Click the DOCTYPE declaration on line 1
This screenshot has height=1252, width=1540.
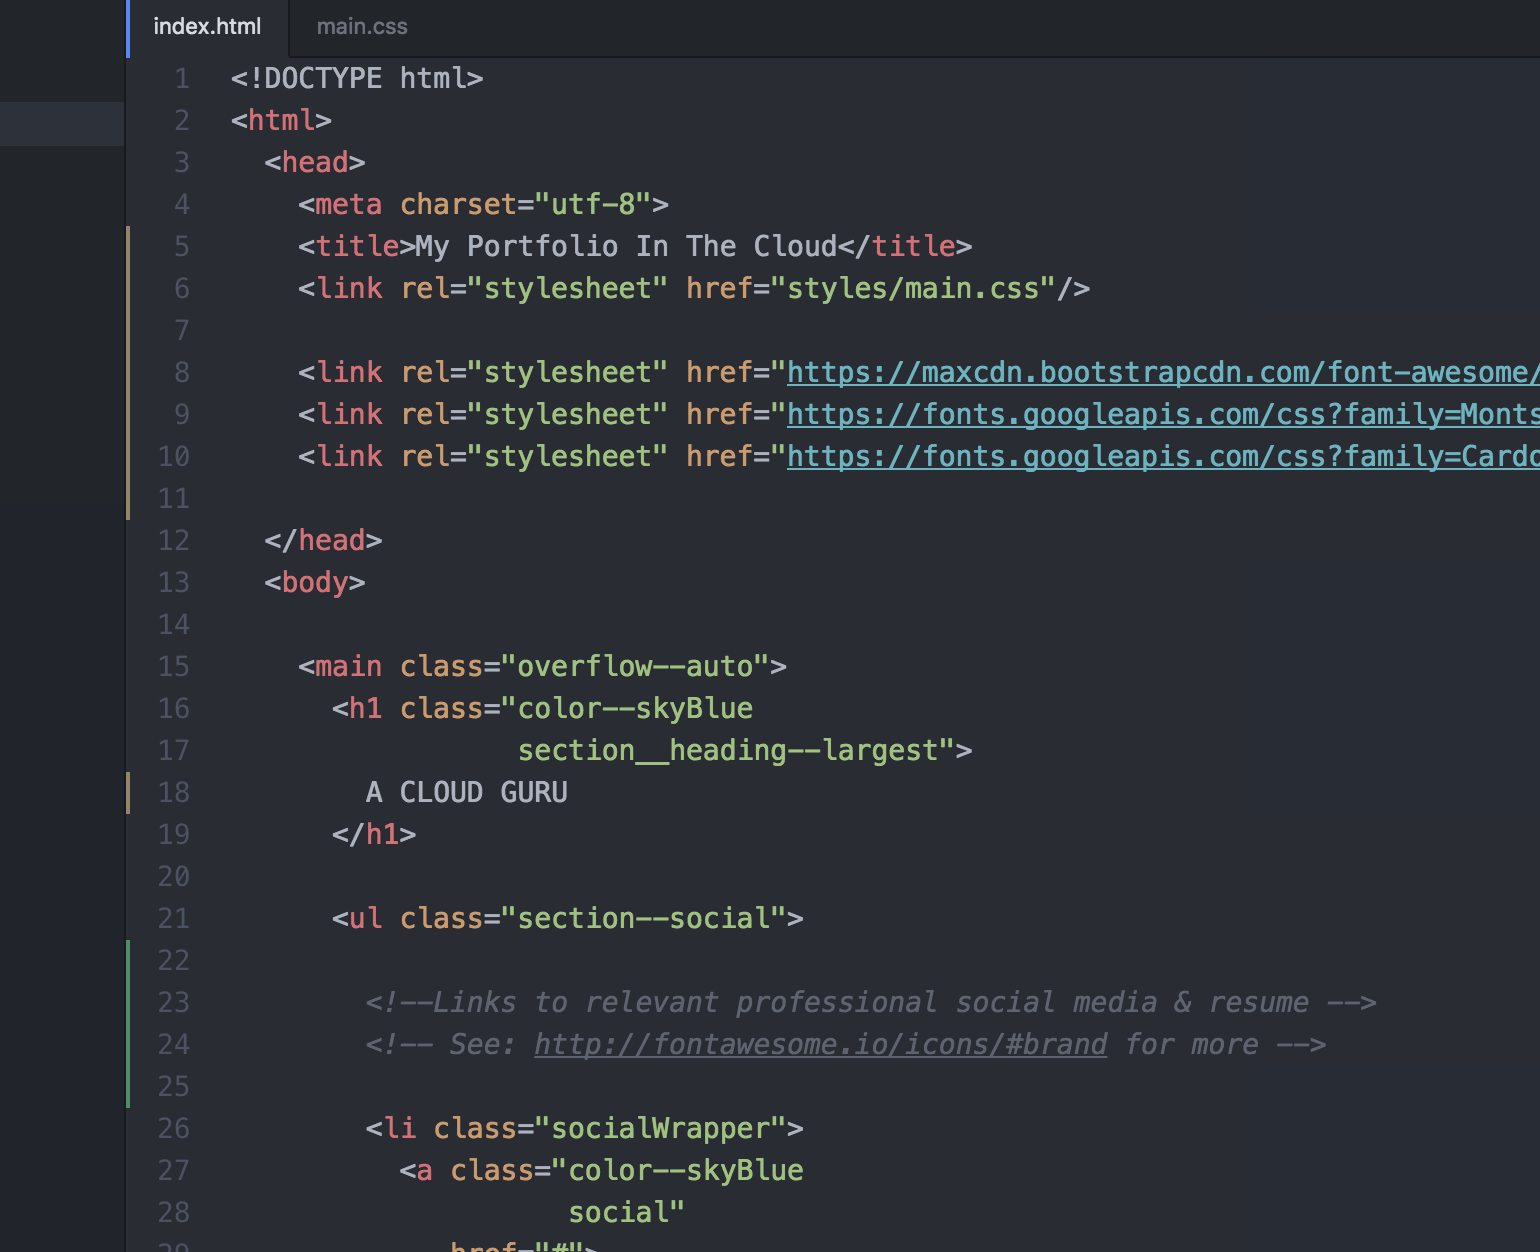pos(355,78)
